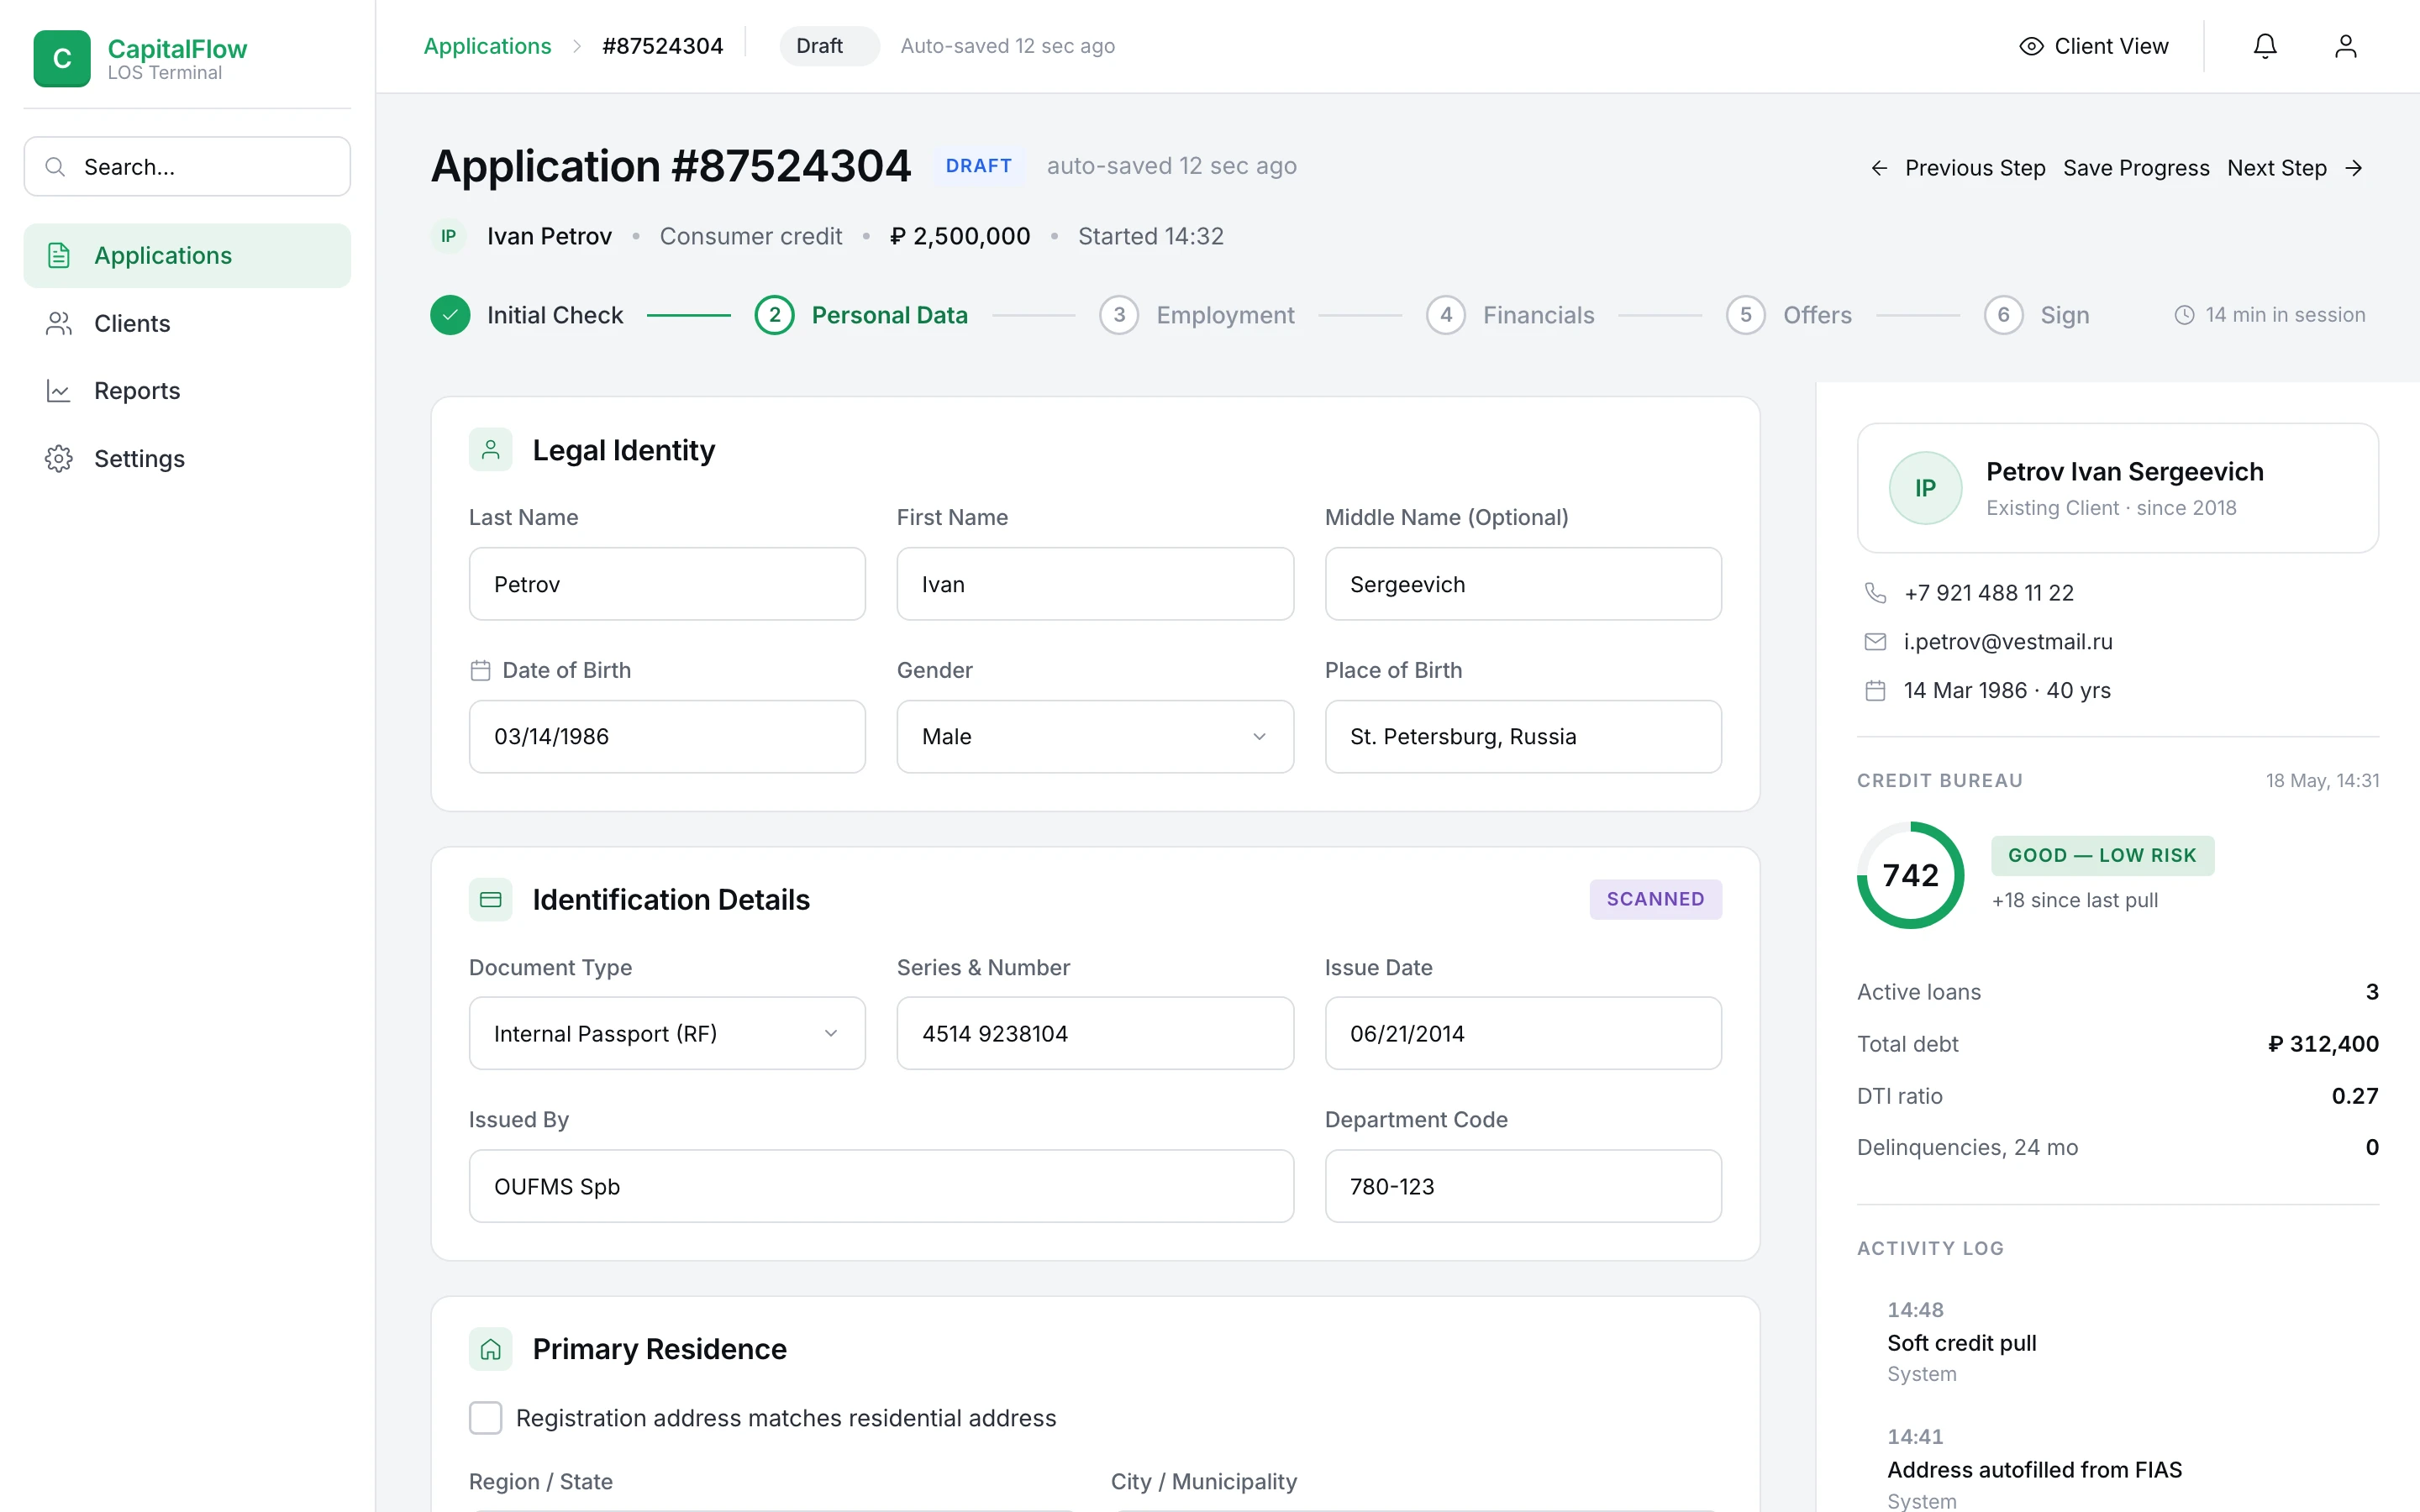Click the Previous Step left arrow icon
2420x1512 pixels.
pyautogui.click(x=1879, y=168)
